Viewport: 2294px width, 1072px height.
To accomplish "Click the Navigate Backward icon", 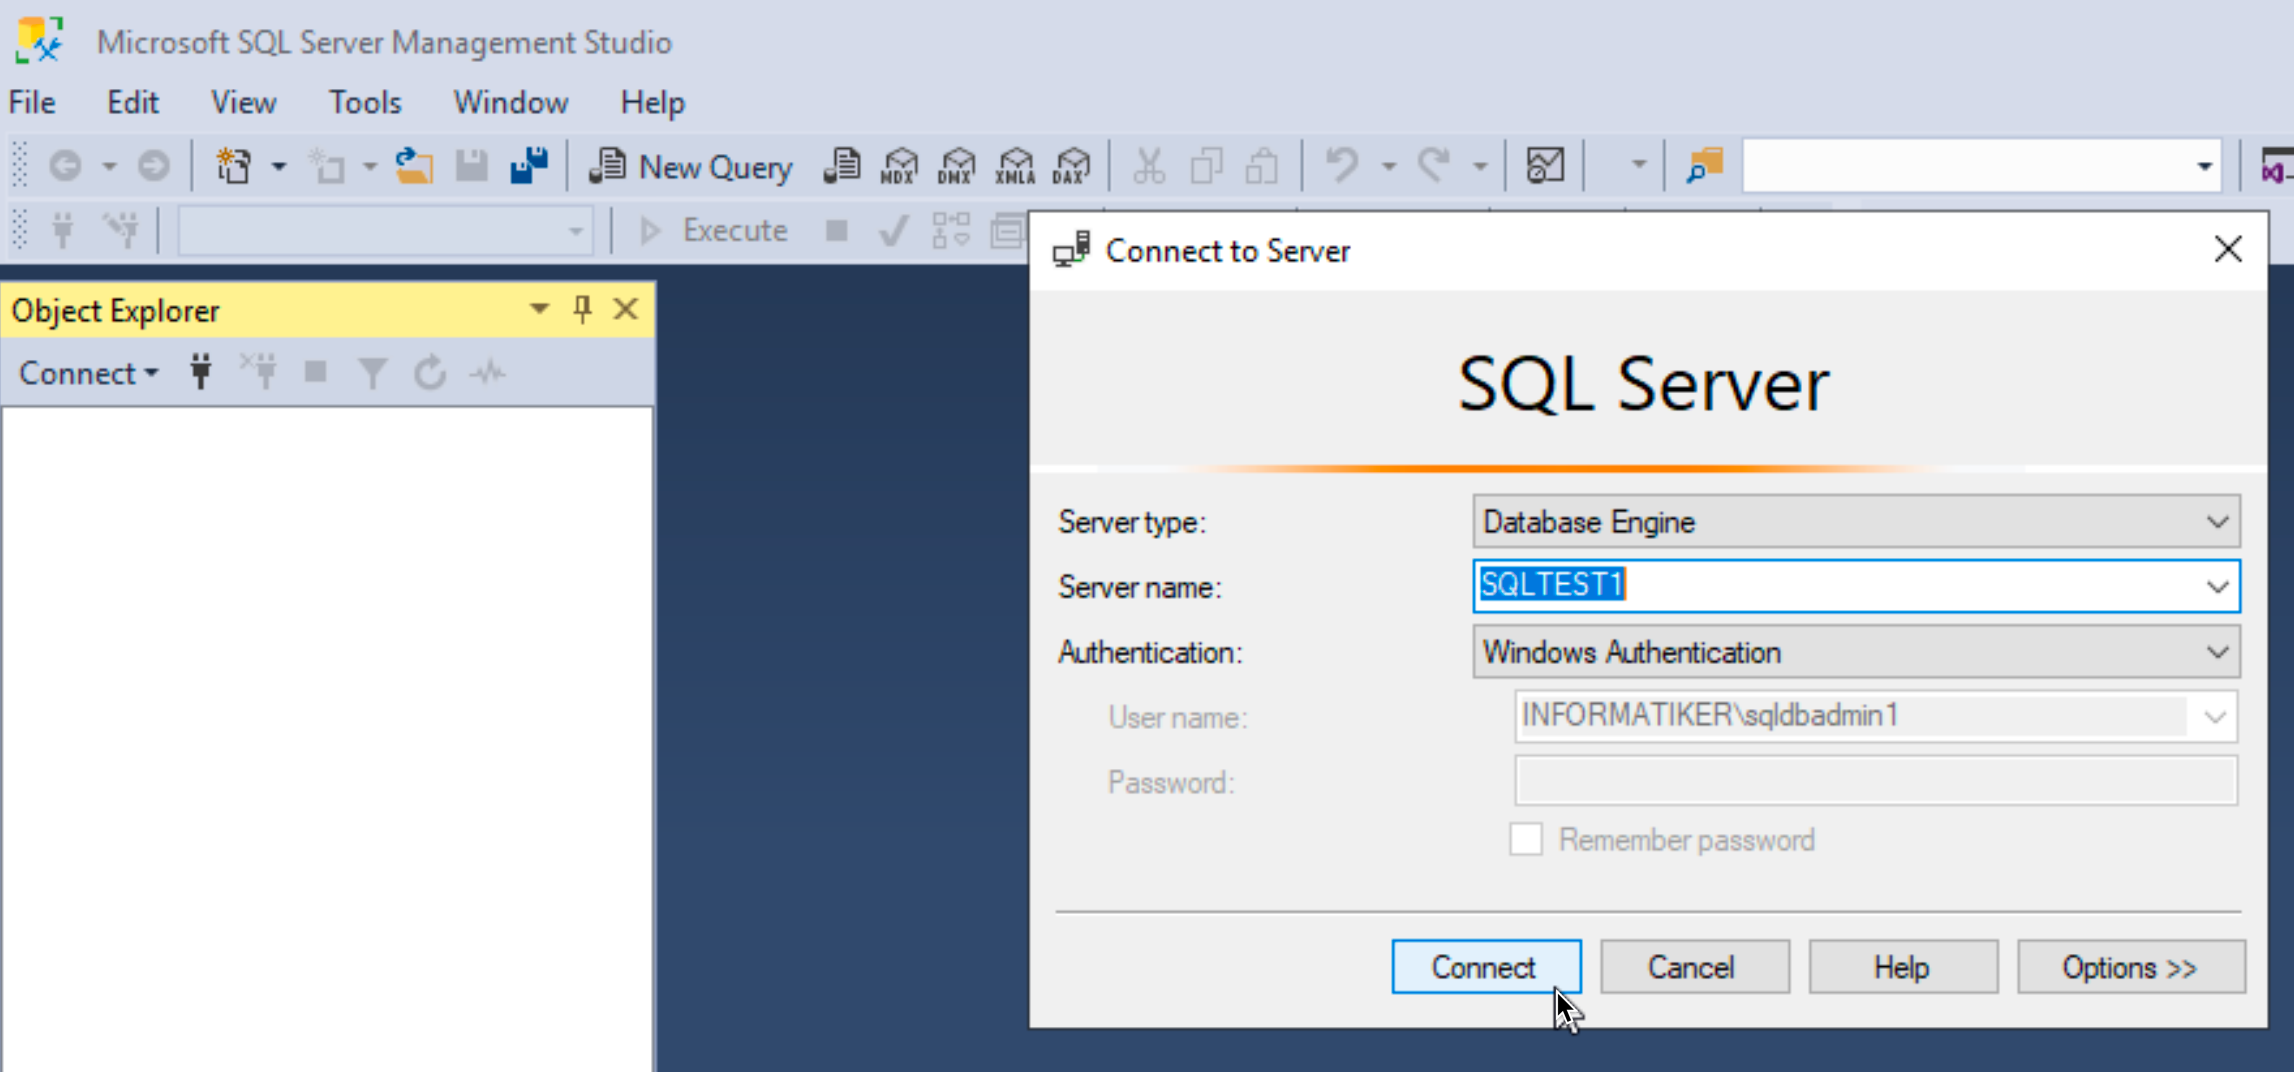I will (66, 166).
